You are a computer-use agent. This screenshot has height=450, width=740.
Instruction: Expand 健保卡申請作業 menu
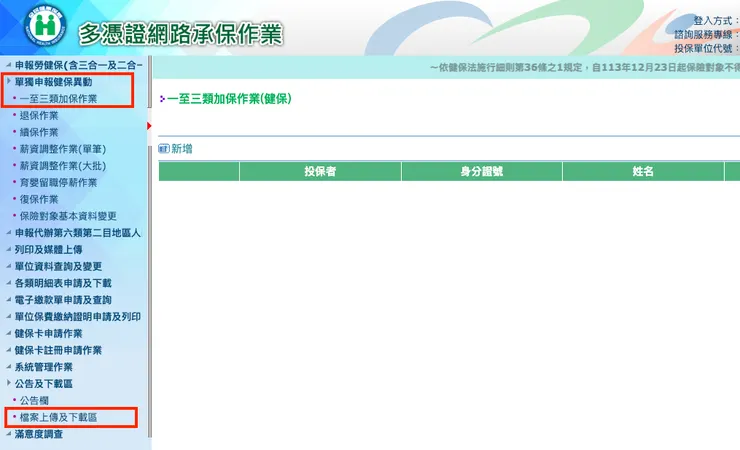(48, 333)
